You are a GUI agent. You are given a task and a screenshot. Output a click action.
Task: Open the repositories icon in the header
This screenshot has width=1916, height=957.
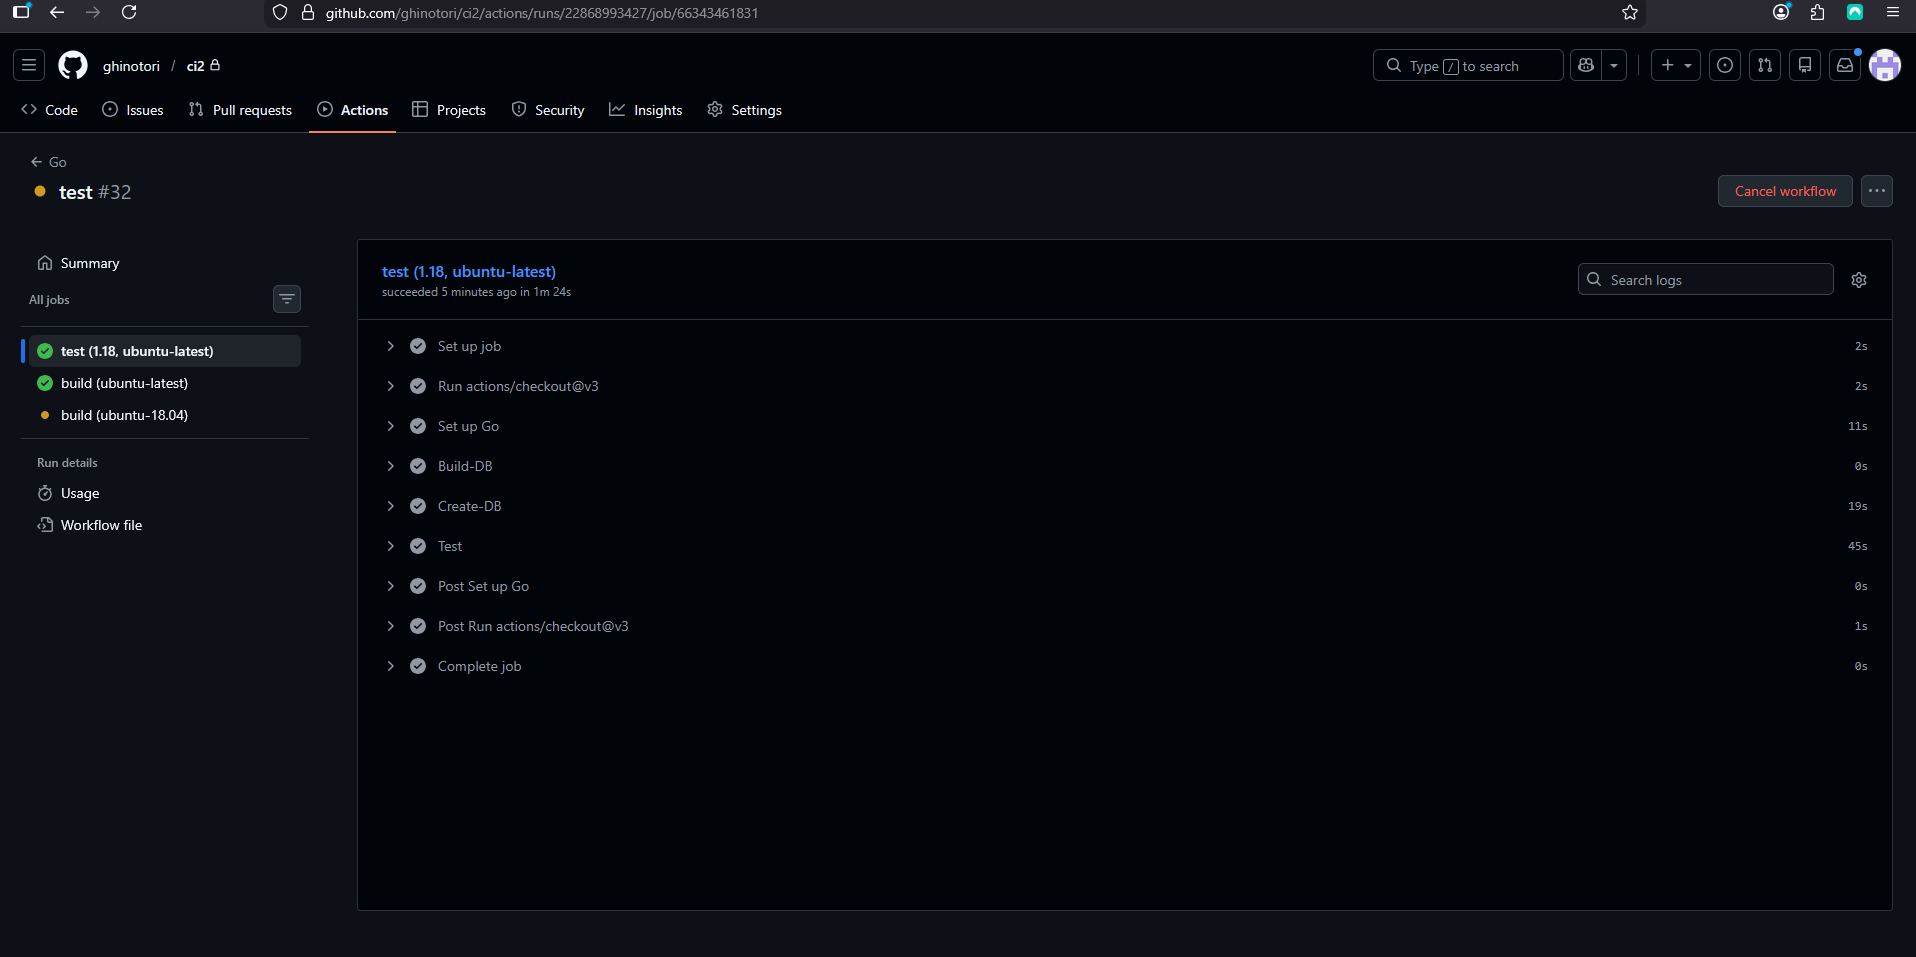[1805, 66]
